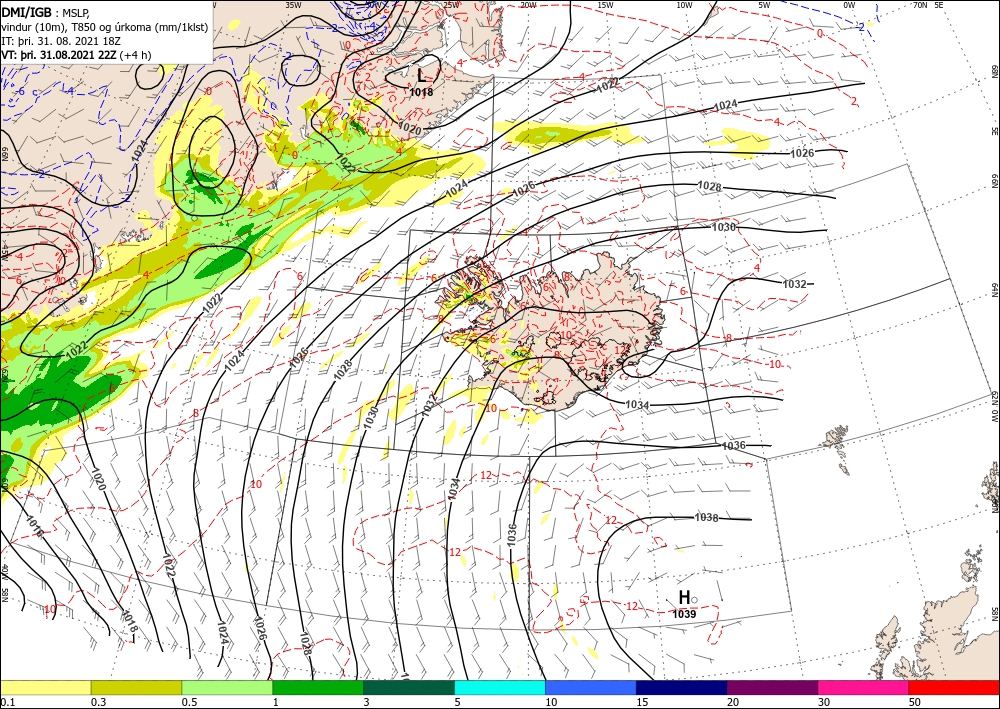Select the dark teal 3–5 legend swatch
Image resolution: width=1000 pixels, height=709 pixels.
coord(409,687)
